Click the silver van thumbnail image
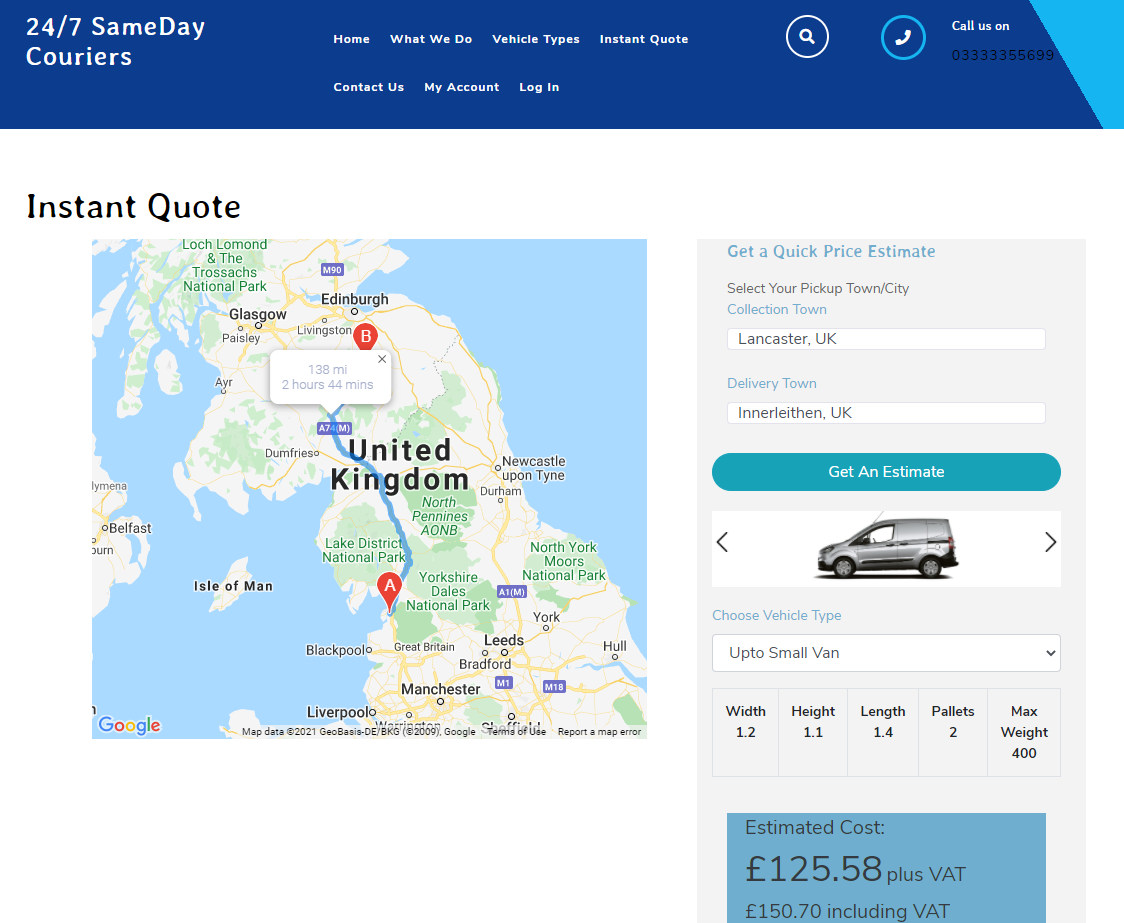The image size is (1124, 923). [x=887, y=548]
